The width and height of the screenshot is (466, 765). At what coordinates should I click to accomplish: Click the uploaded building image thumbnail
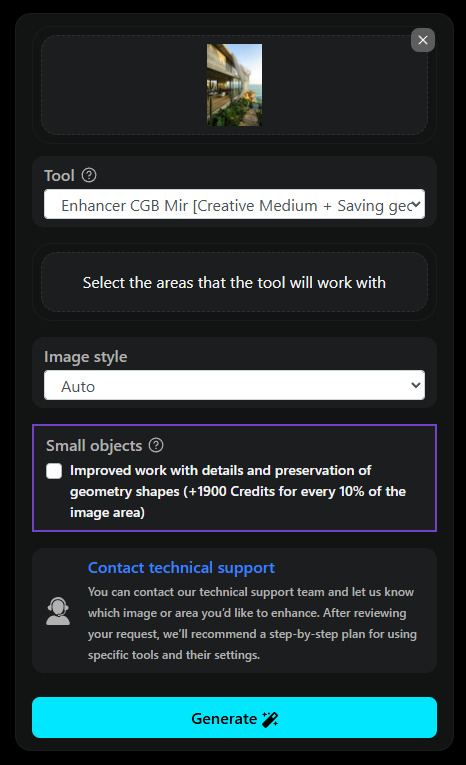coord(234,85)
